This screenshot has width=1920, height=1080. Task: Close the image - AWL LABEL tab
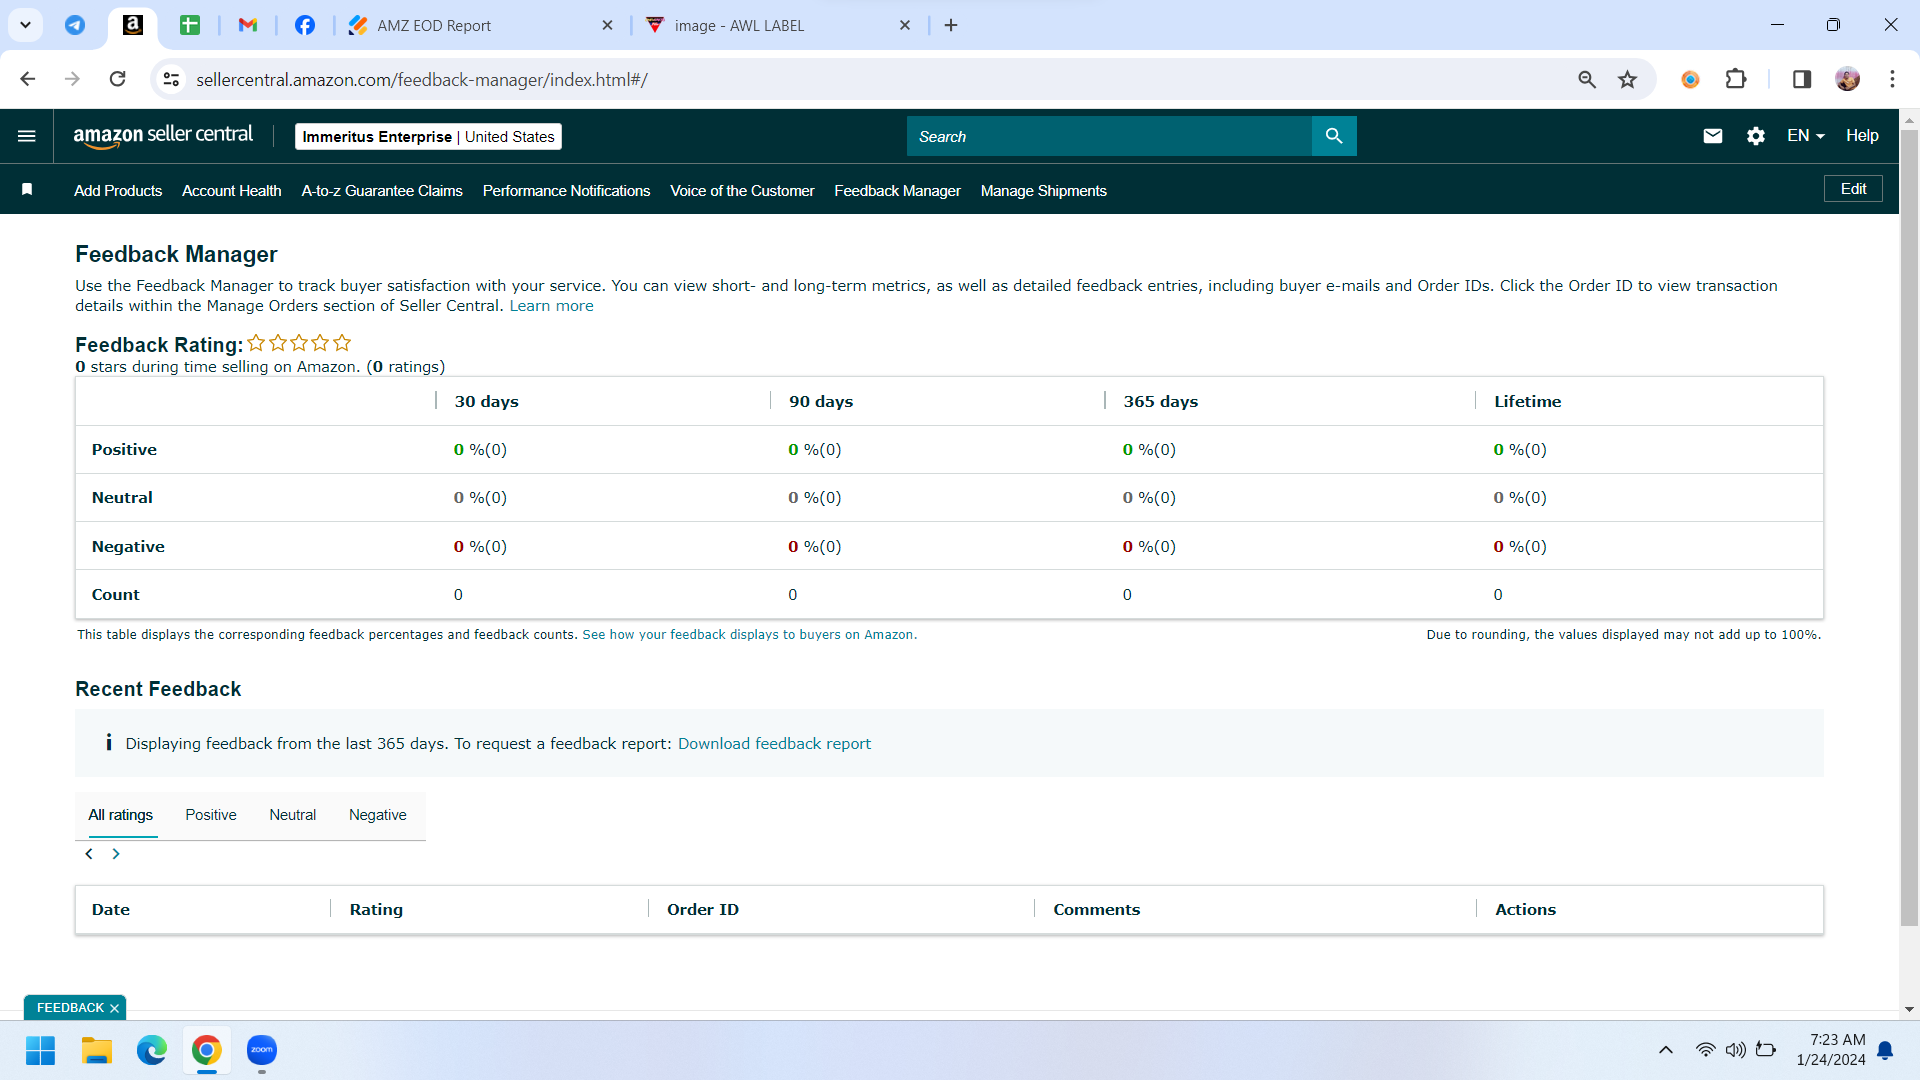[905, 25]
